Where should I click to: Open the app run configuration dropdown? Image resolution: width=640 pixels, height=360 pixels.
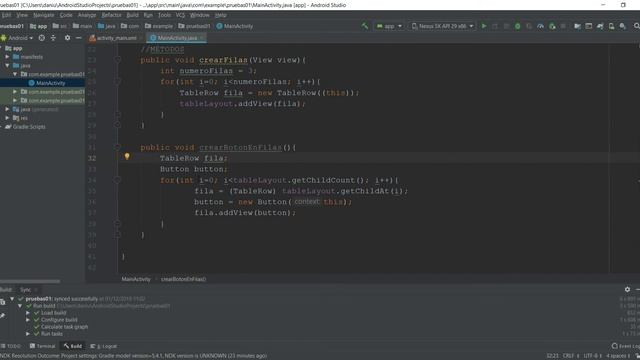[x=389, y=26]
